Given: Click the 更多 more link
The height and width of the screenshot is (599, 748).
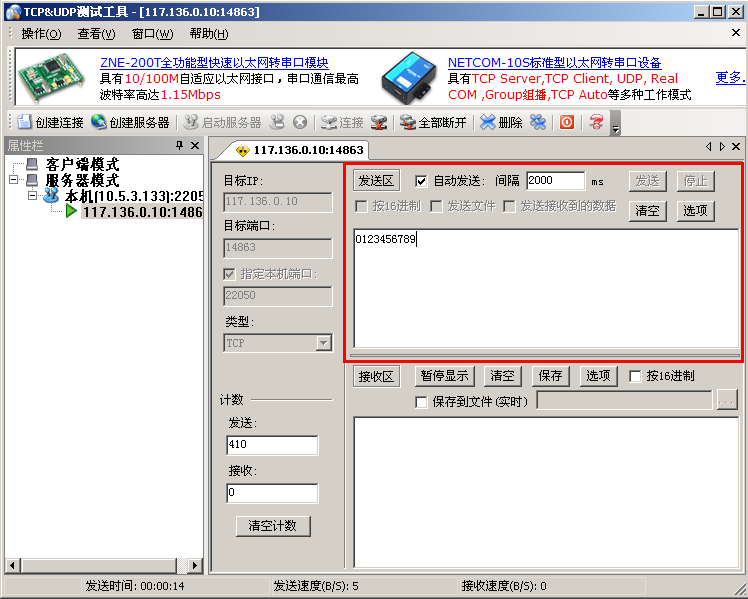Looking at the screenshot, I should (730, 77).
